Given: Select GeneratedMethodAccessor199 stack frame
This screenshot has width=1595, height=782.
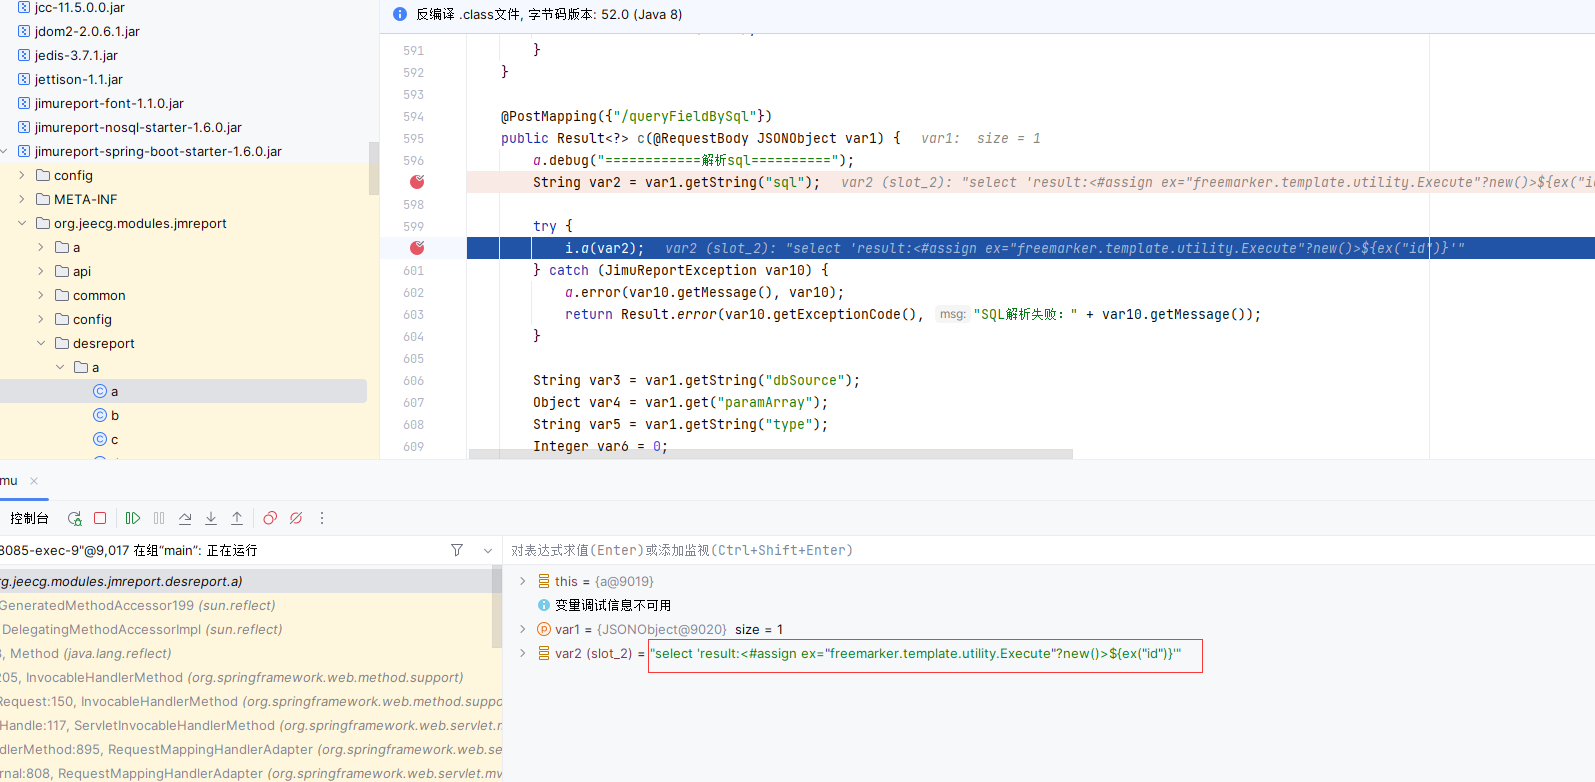Looking at the screenshot, I should (x=246, y=605).
